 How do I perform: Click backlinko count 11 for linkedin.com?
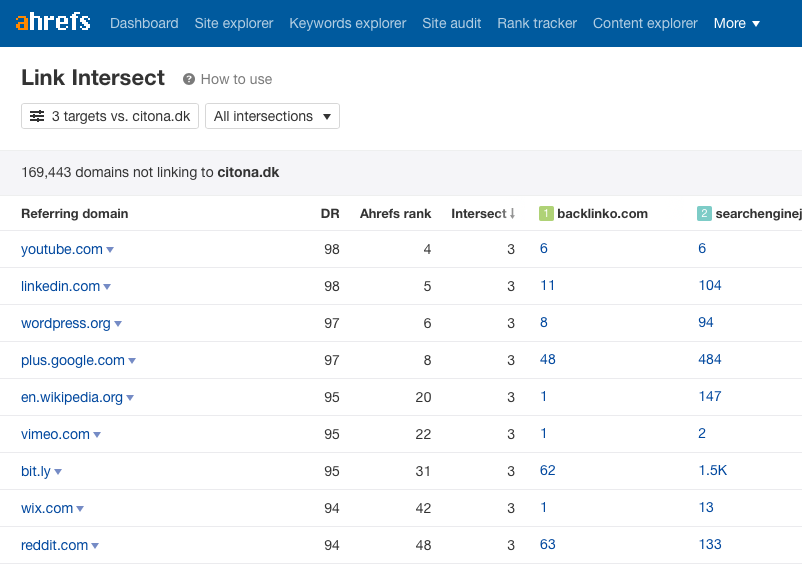pos(547,285)
